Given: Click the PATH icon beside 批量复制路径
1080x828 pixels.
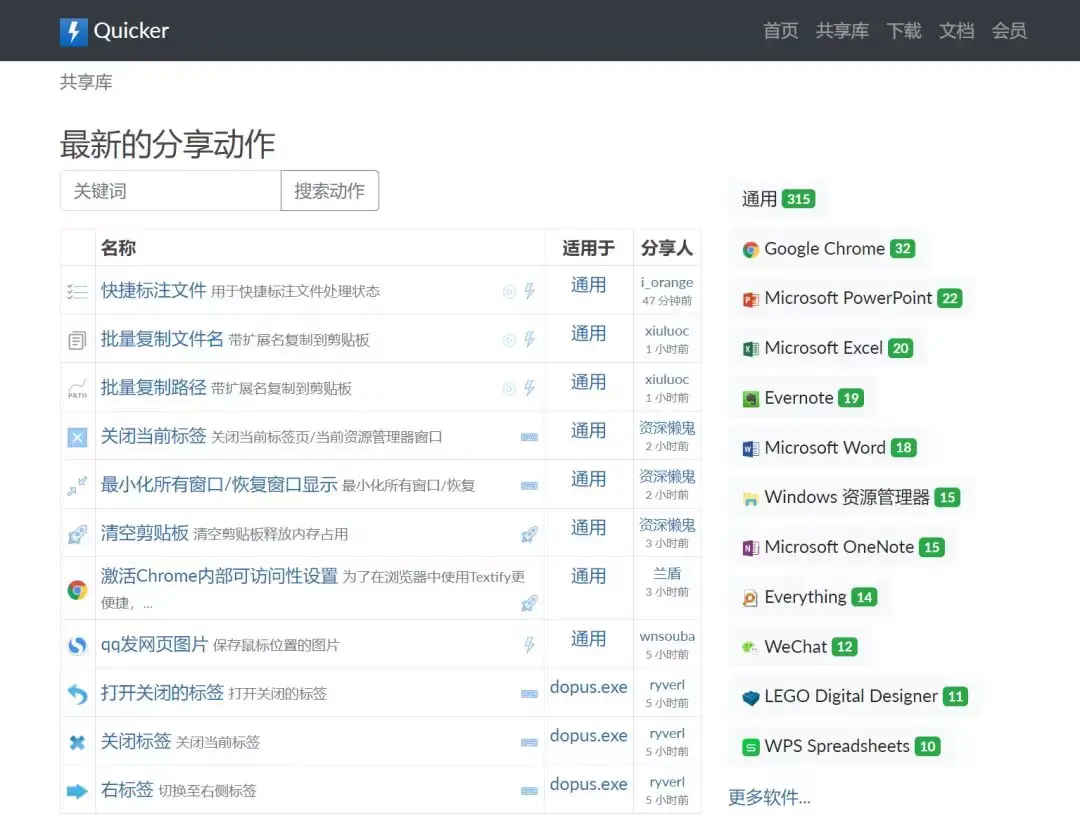Looking at the screenshot, I should pyautogui.click(x=77, y=389).
